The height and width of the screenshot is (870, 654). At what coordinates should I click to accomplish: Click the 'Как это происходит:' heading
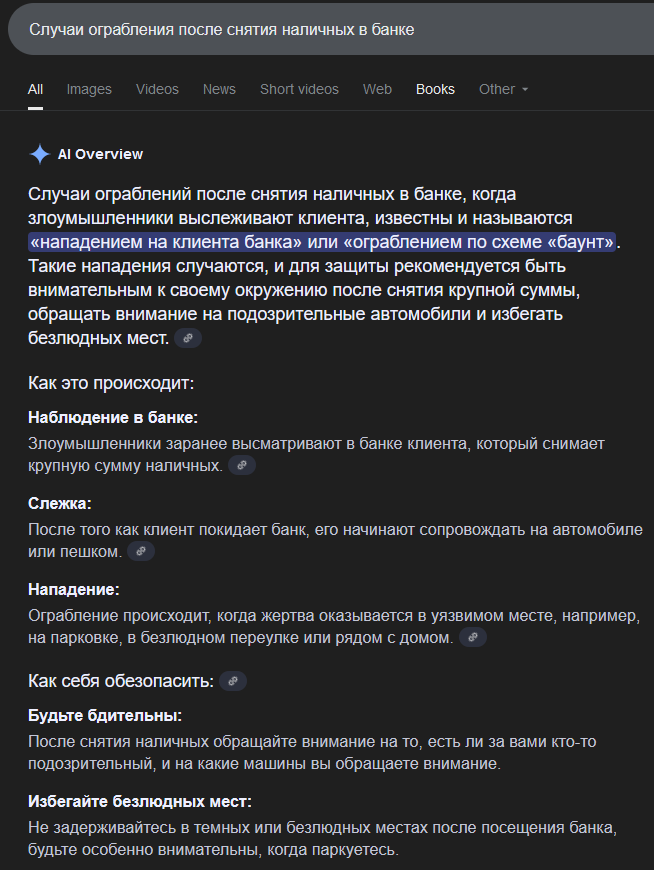pos(111,383)
